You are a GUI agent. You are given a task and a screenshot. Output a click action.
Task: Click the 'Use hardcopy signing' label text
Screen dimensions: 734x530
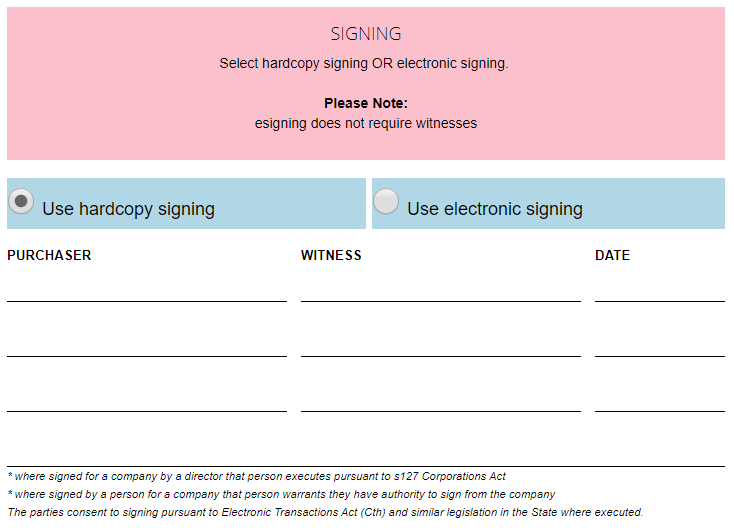click(x=128, y=209)
